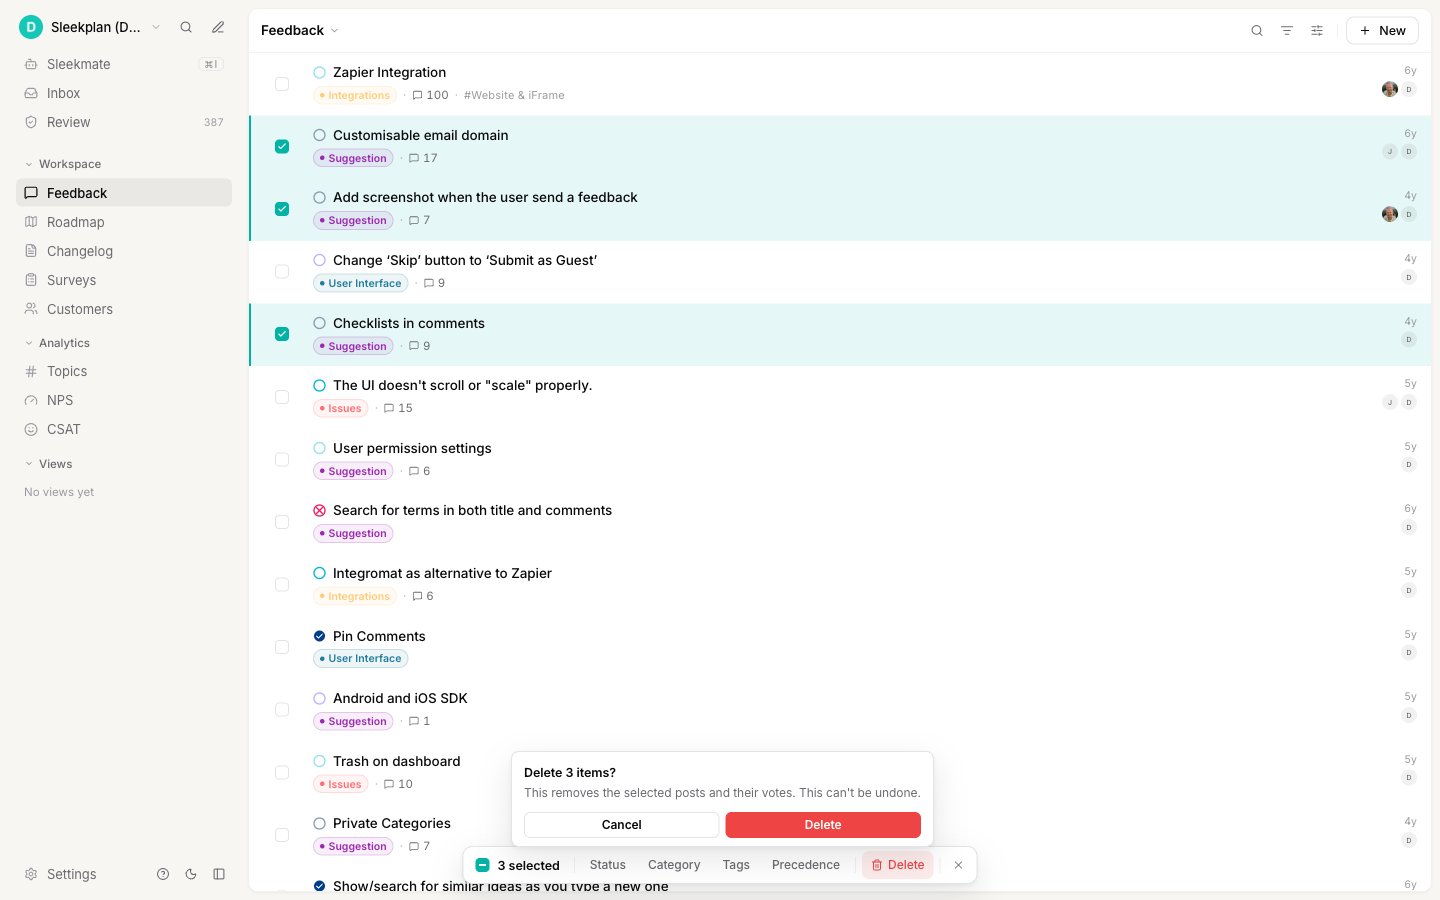Open the bulk Status dropdown
The height and width of the screenshot is (900, 1440).
click(608, 865)
